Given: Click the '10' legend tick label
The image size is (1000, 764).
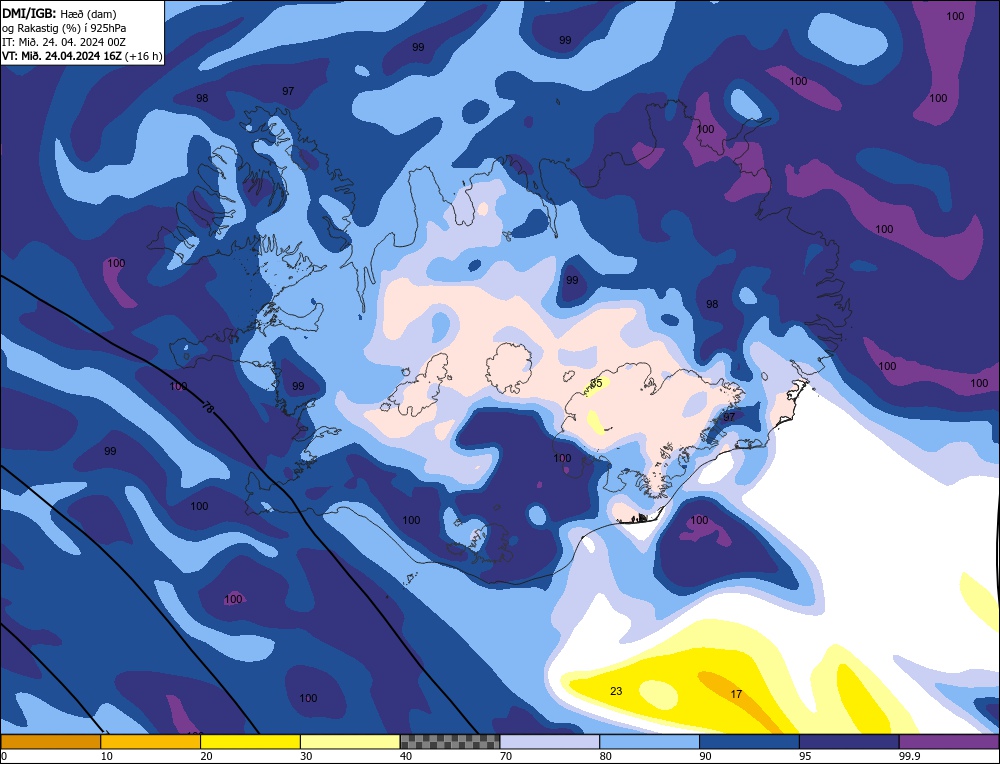Looking at the screenshot, I should coord(107,756).
